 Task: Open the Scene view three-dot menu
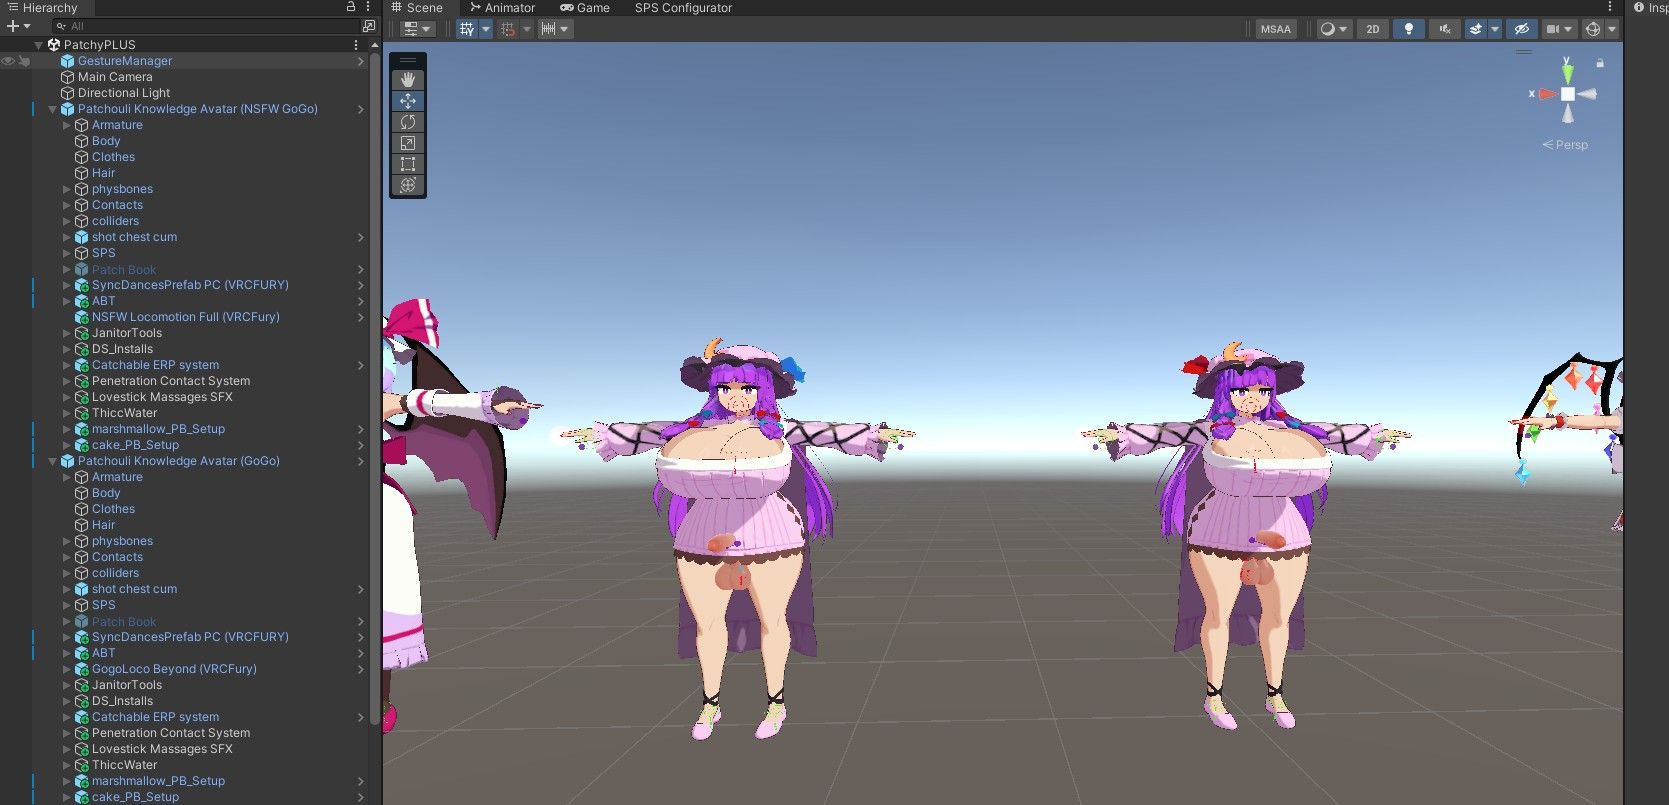pos(1610,7)
